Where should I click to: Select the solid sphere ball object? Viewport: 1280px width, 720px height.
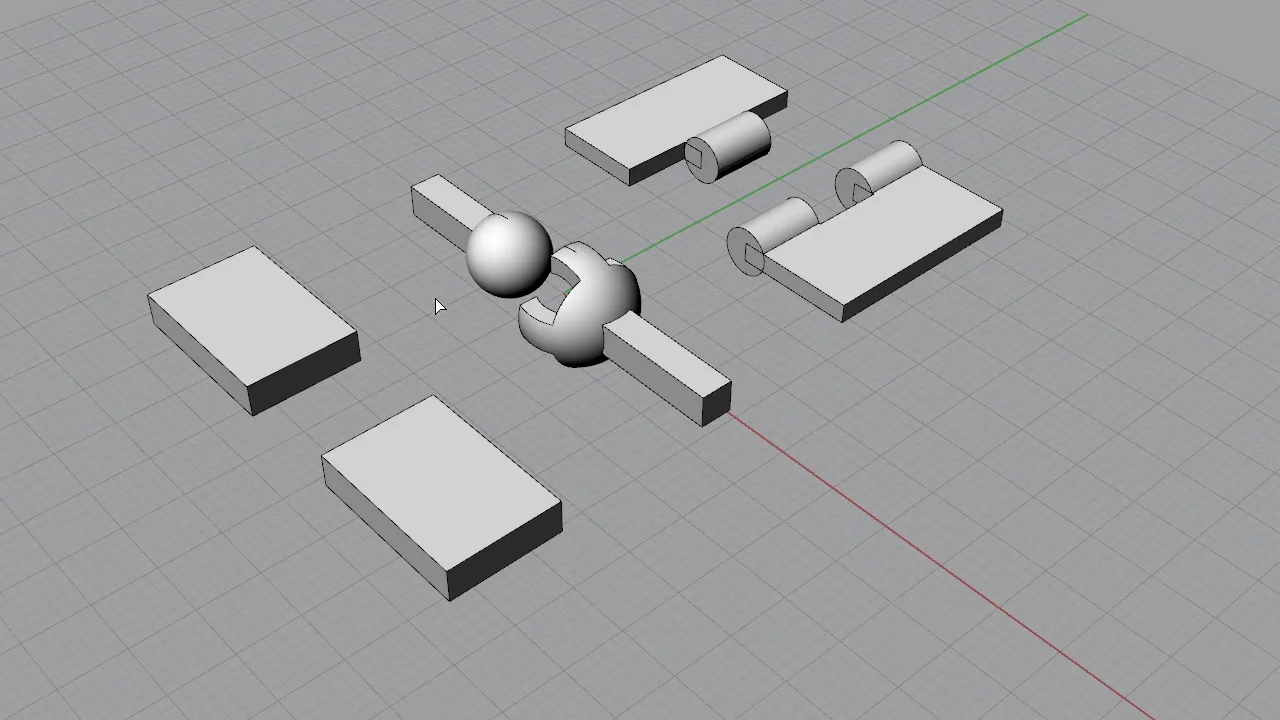pos(508,254)
